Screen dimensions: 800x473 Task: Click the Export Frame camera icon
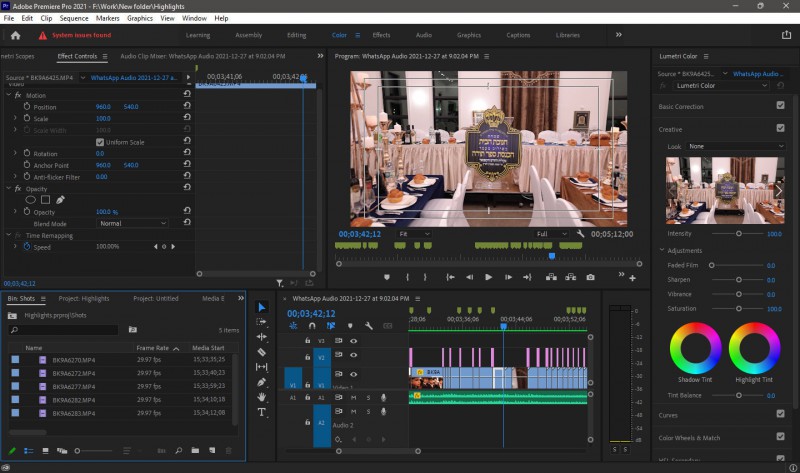pos(591,277)
